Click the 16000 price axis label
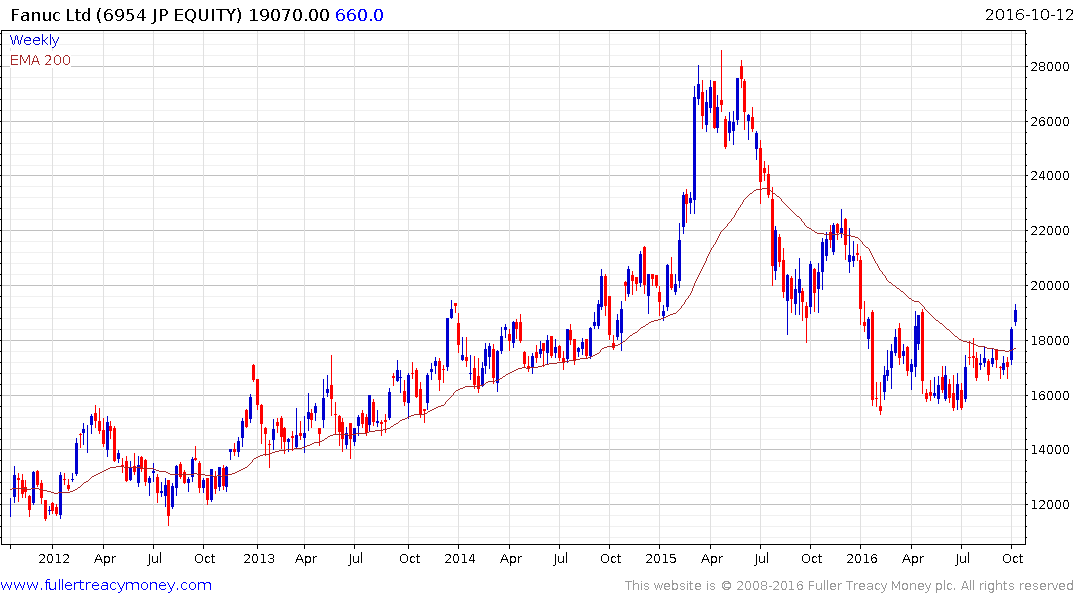 tap(1050, 396)
